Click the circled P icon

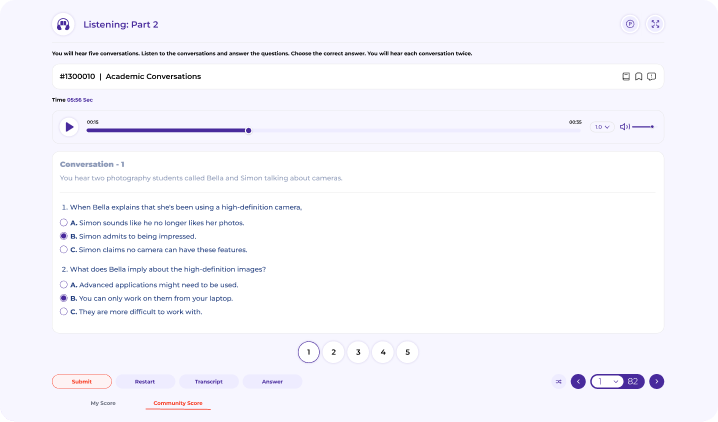point(630,24)
